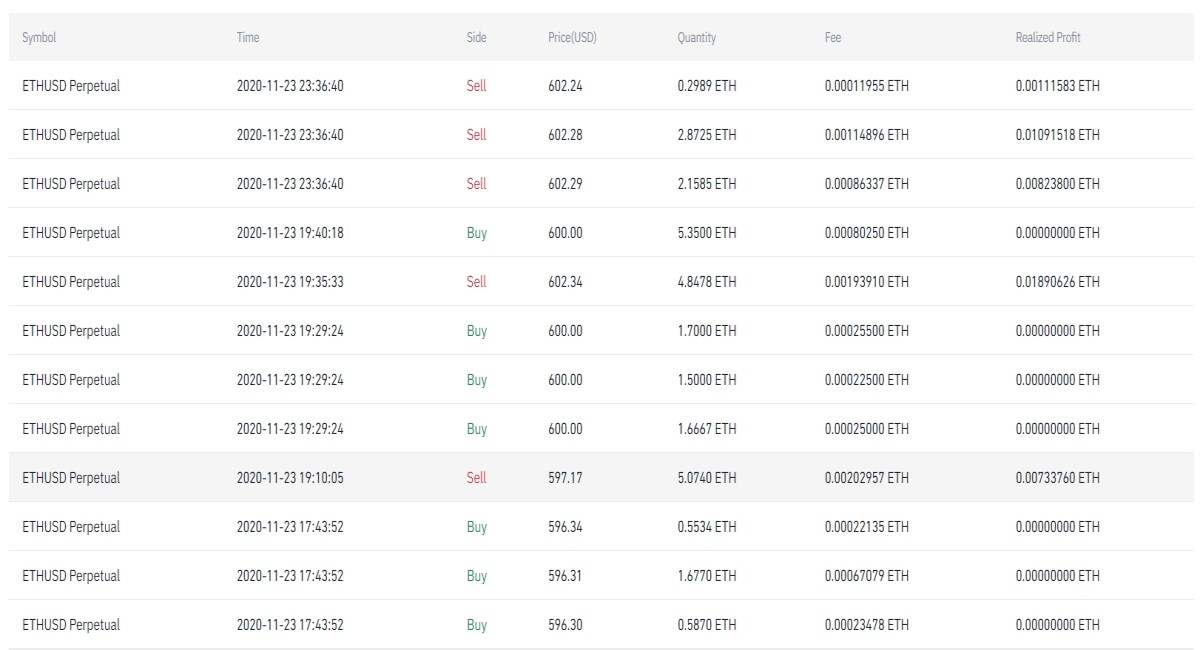This screenshot has height=650, width=1200.
Task: Select the row with quantity 1.5000 ETH
Action: click(600, 380)
